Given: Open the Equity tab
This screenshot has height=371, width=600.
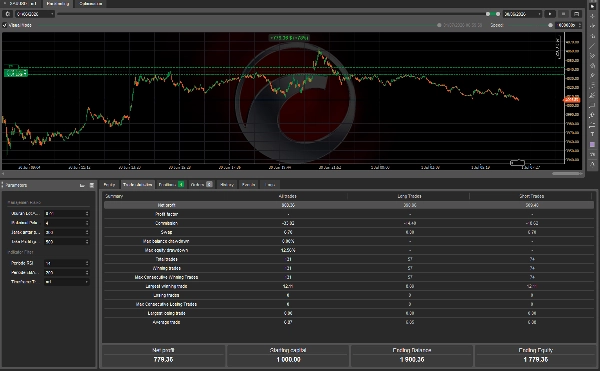Looking at the screenshot, I should 109,184.
